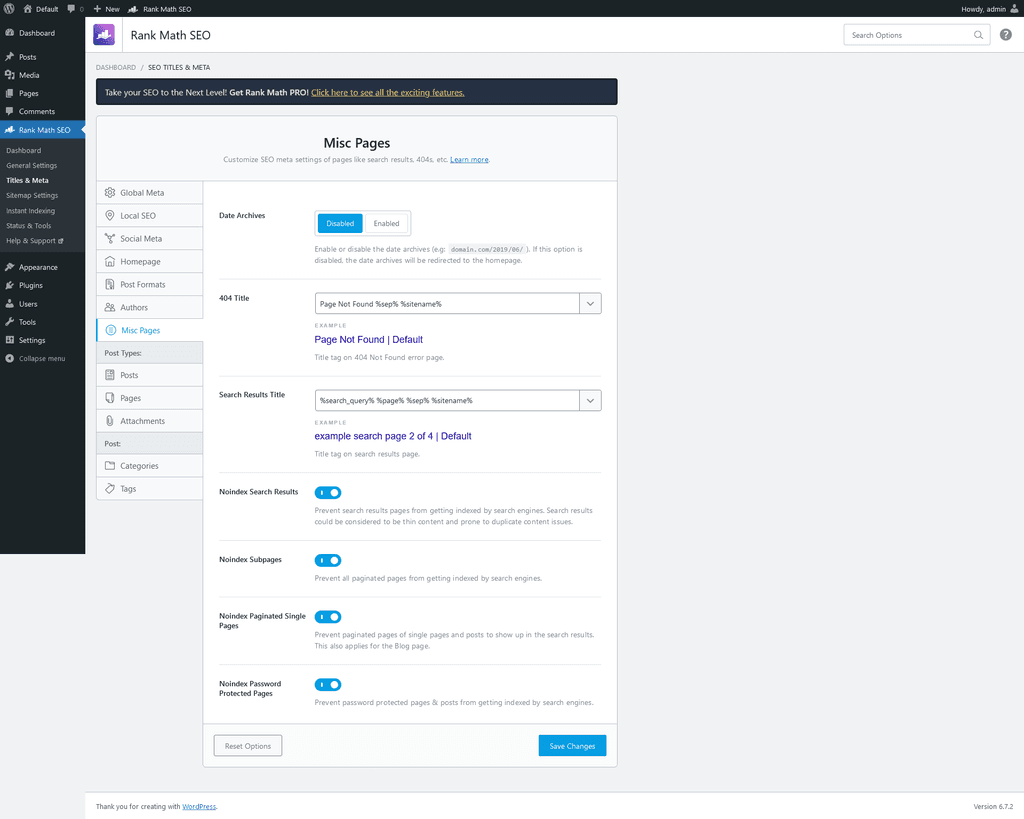Open the comments bubble in admin bar
The image size is (1024, 819).
click(75, 9)
